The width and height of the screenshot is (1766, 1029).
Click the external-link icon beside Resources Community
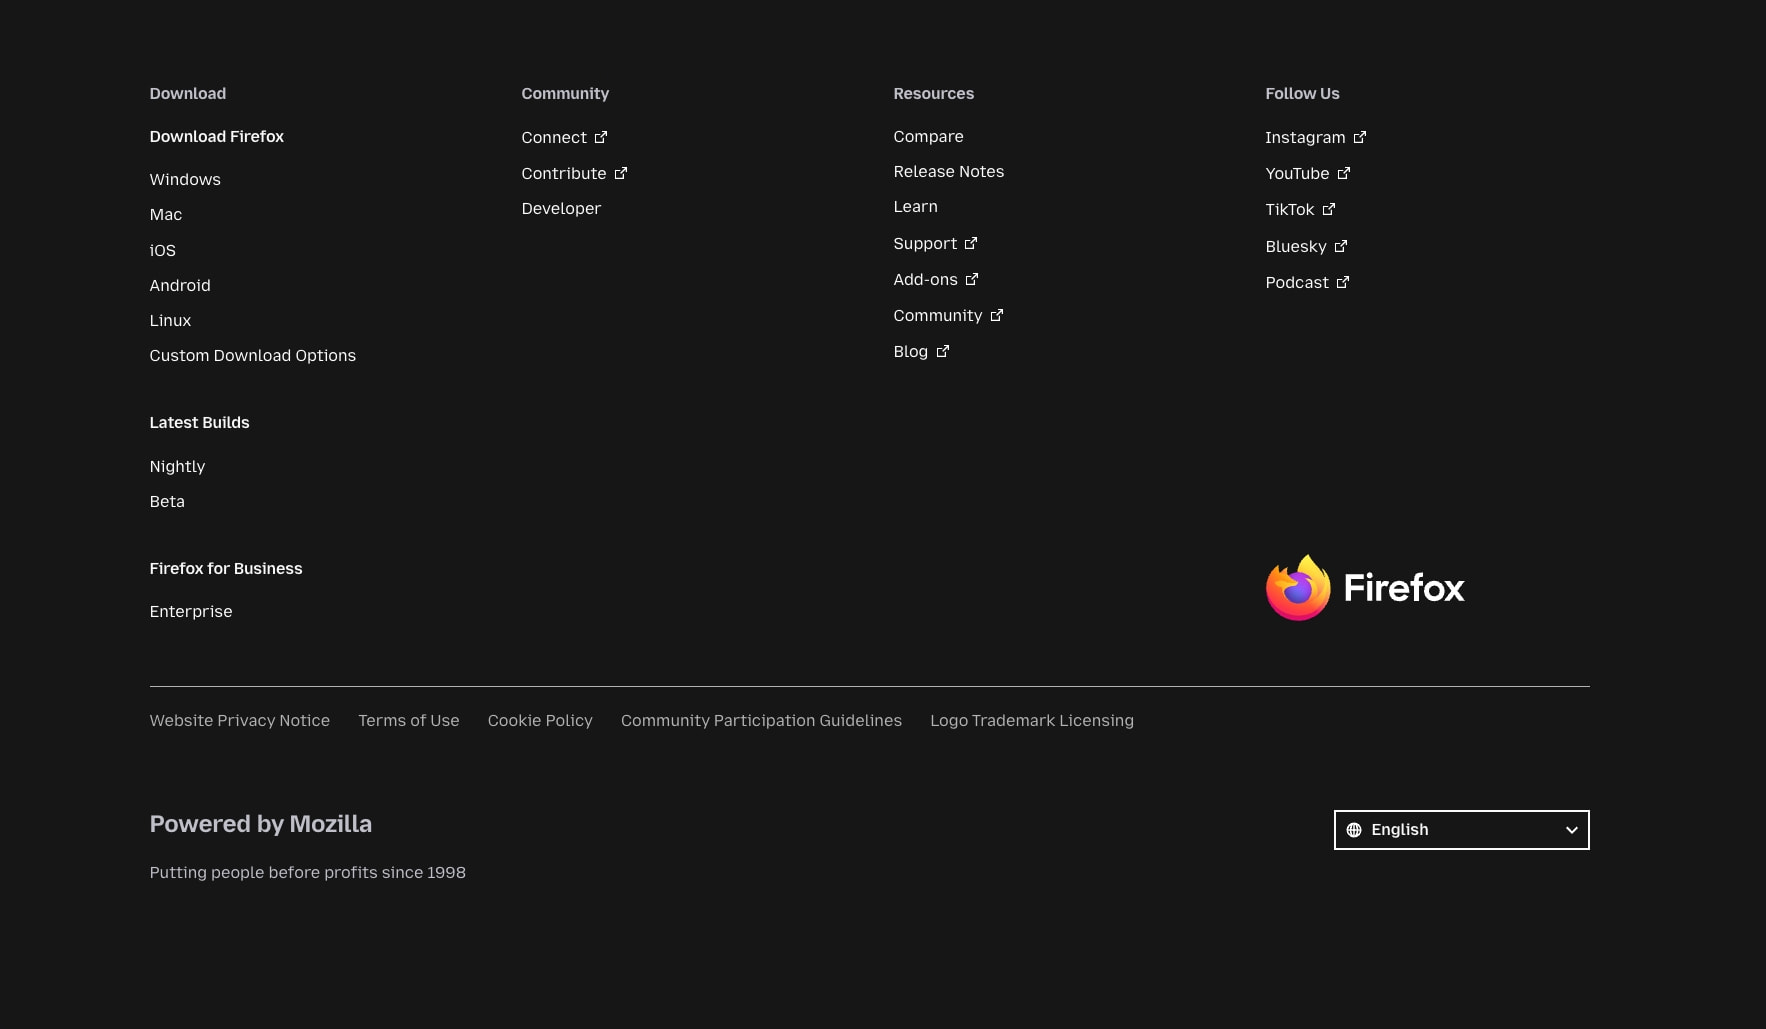[997, 315]
